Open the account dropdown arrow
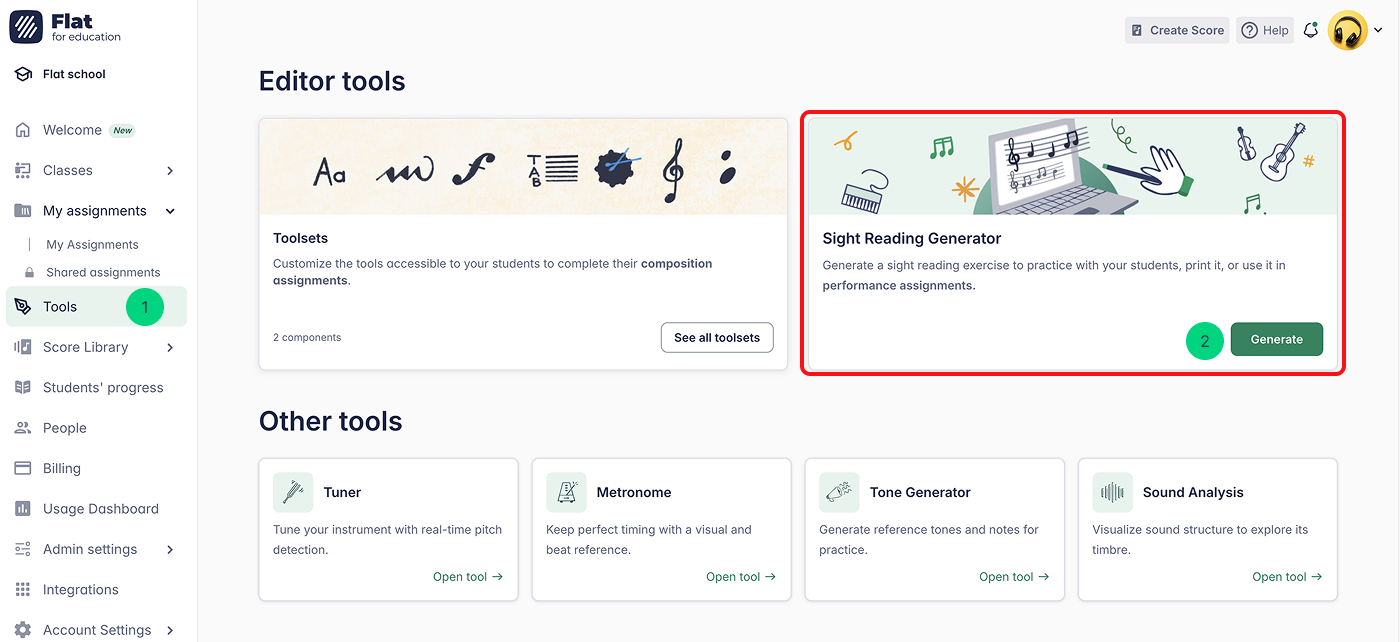This screenshot has width=1400, height=642. pyautogui.click(x=1378, y=31)
